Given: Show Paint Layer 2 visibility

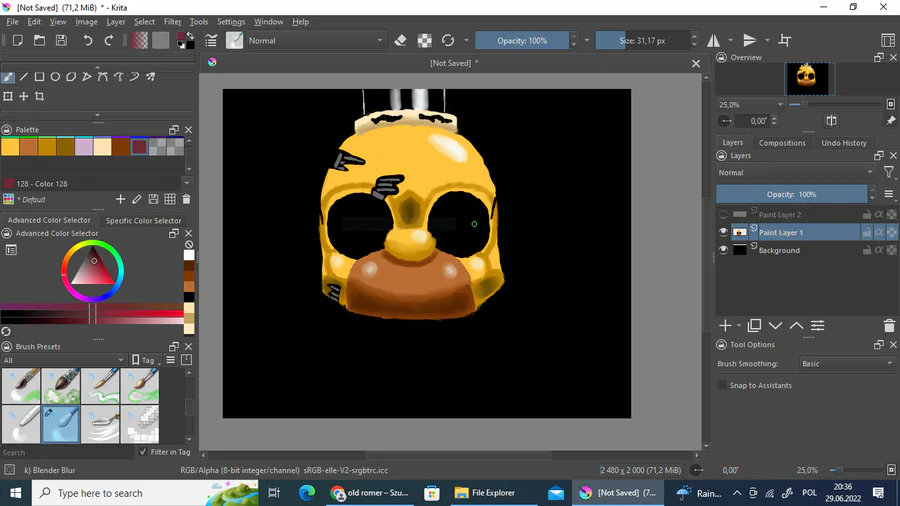Looking at the screenshot, I should pos(723,215).
